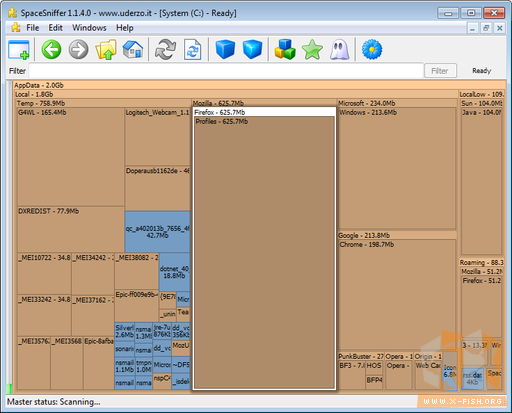Screen dimensions: 512x413
Task: Select the Doperausb1162de block
Action: click(x=158, y=188)
